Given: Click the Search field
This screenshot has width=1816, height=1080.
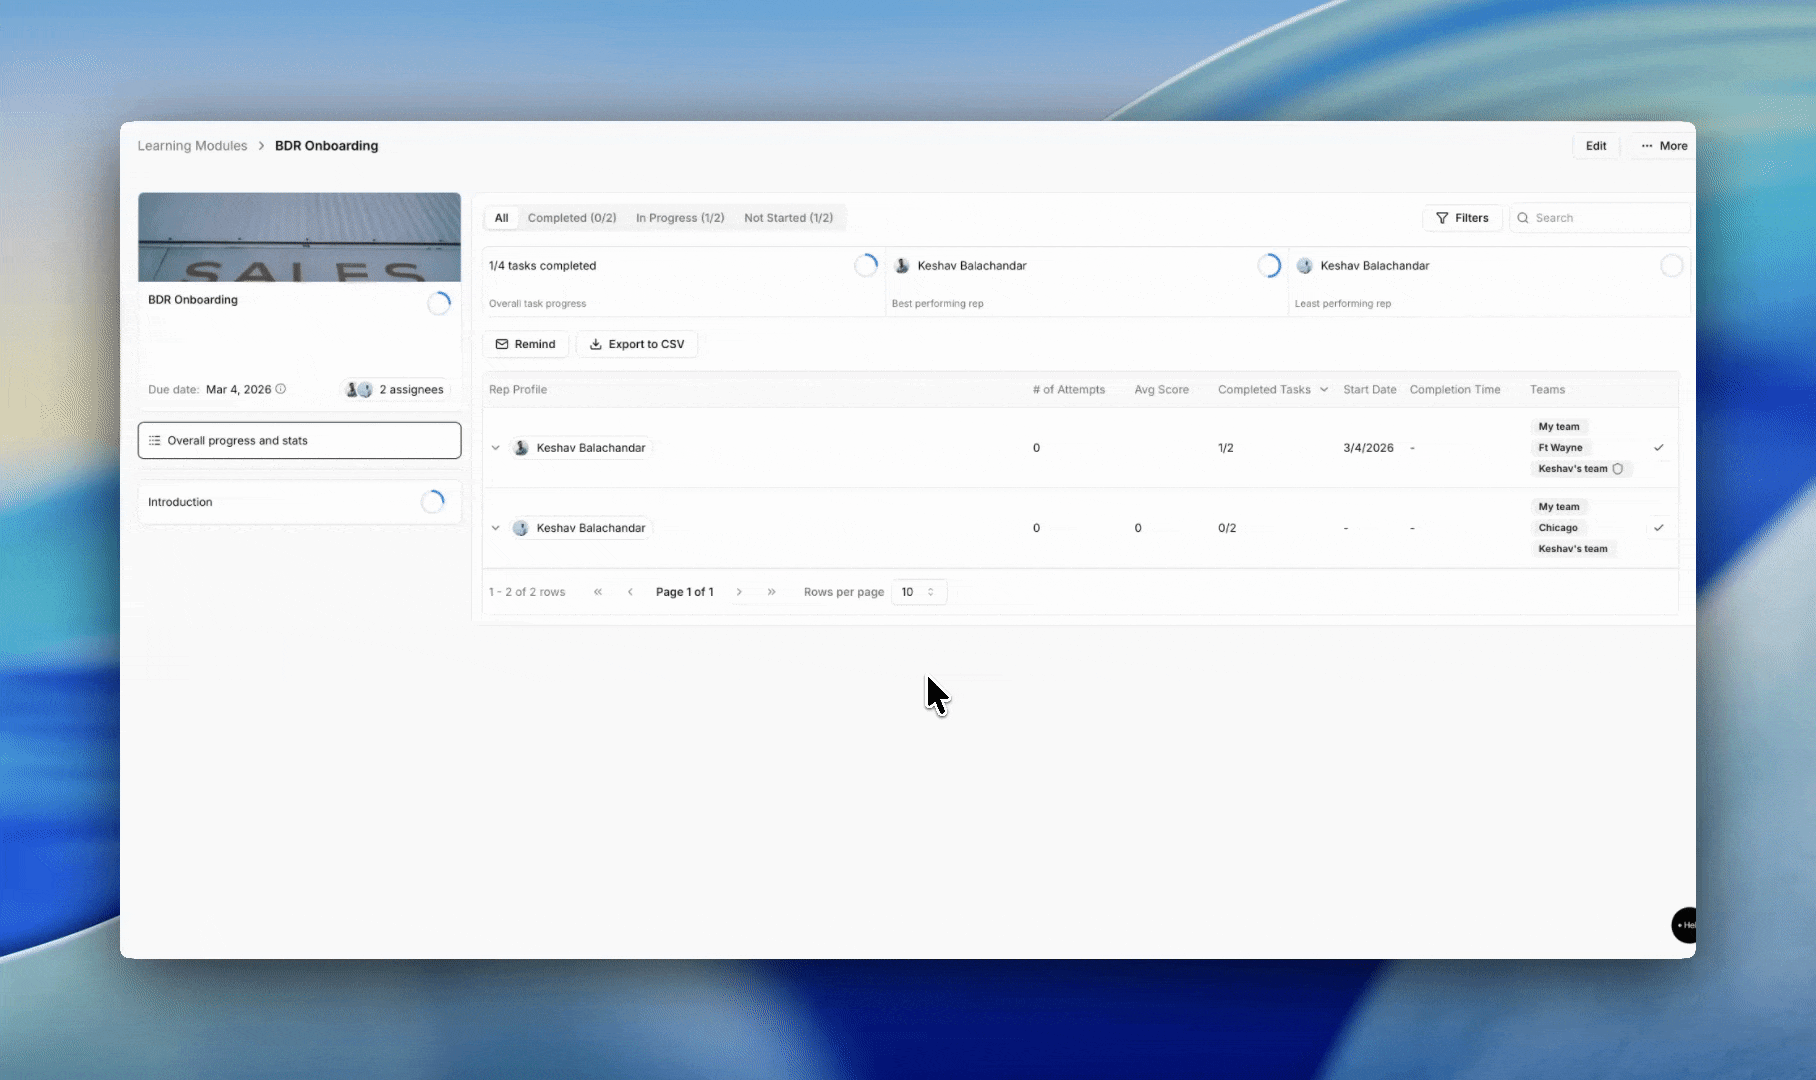Looking at the screenshot, I should coord(1600,218).
